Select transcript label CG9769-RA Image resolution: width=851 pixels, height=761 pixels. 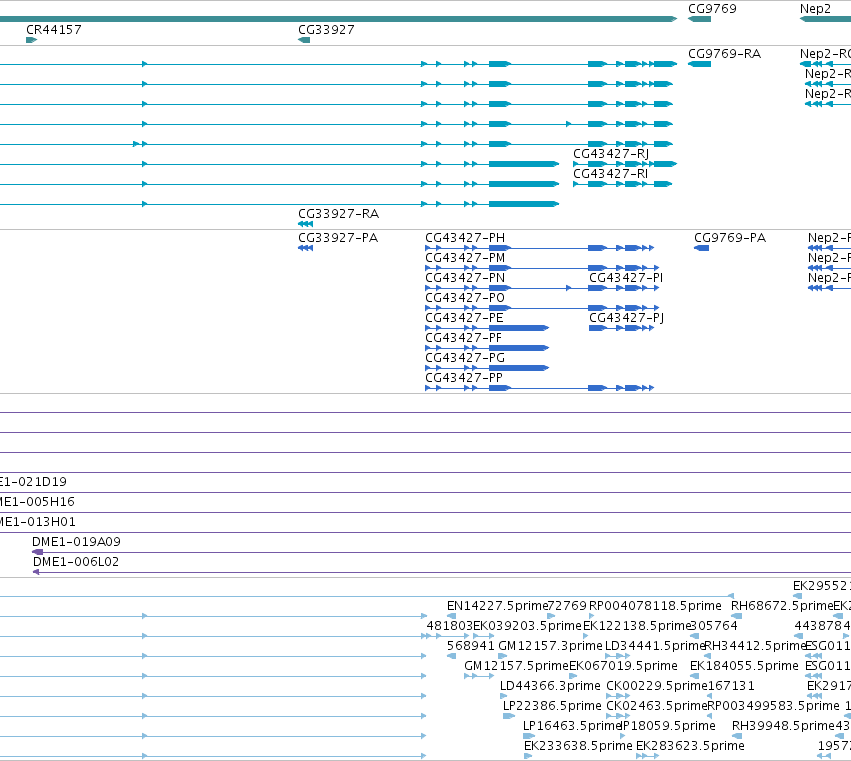[x=725, y=54]
